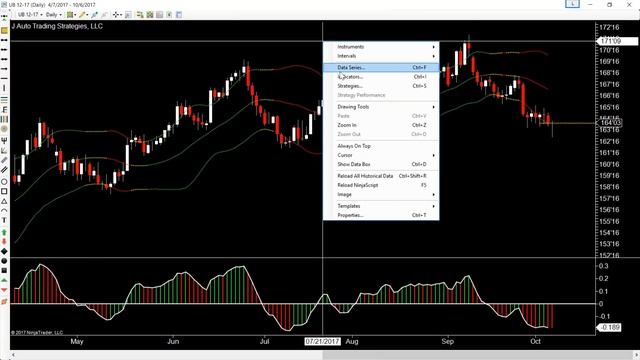Screen dimensions: 640x360
Task: Click the Aug label on time axis
Action: pyautogui.click(x=352, y=341)
